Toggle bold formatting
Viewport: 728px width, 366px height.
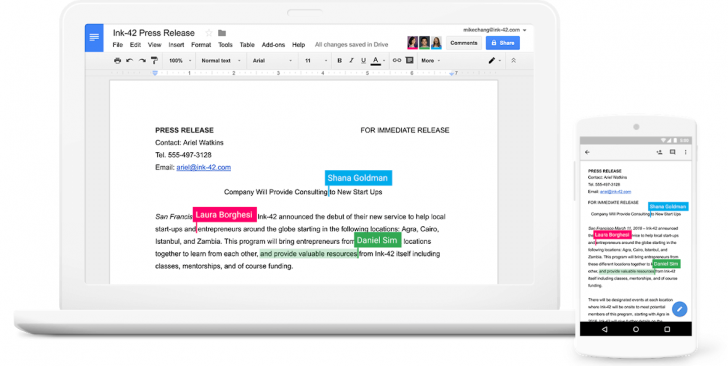[x=339, y=61]
